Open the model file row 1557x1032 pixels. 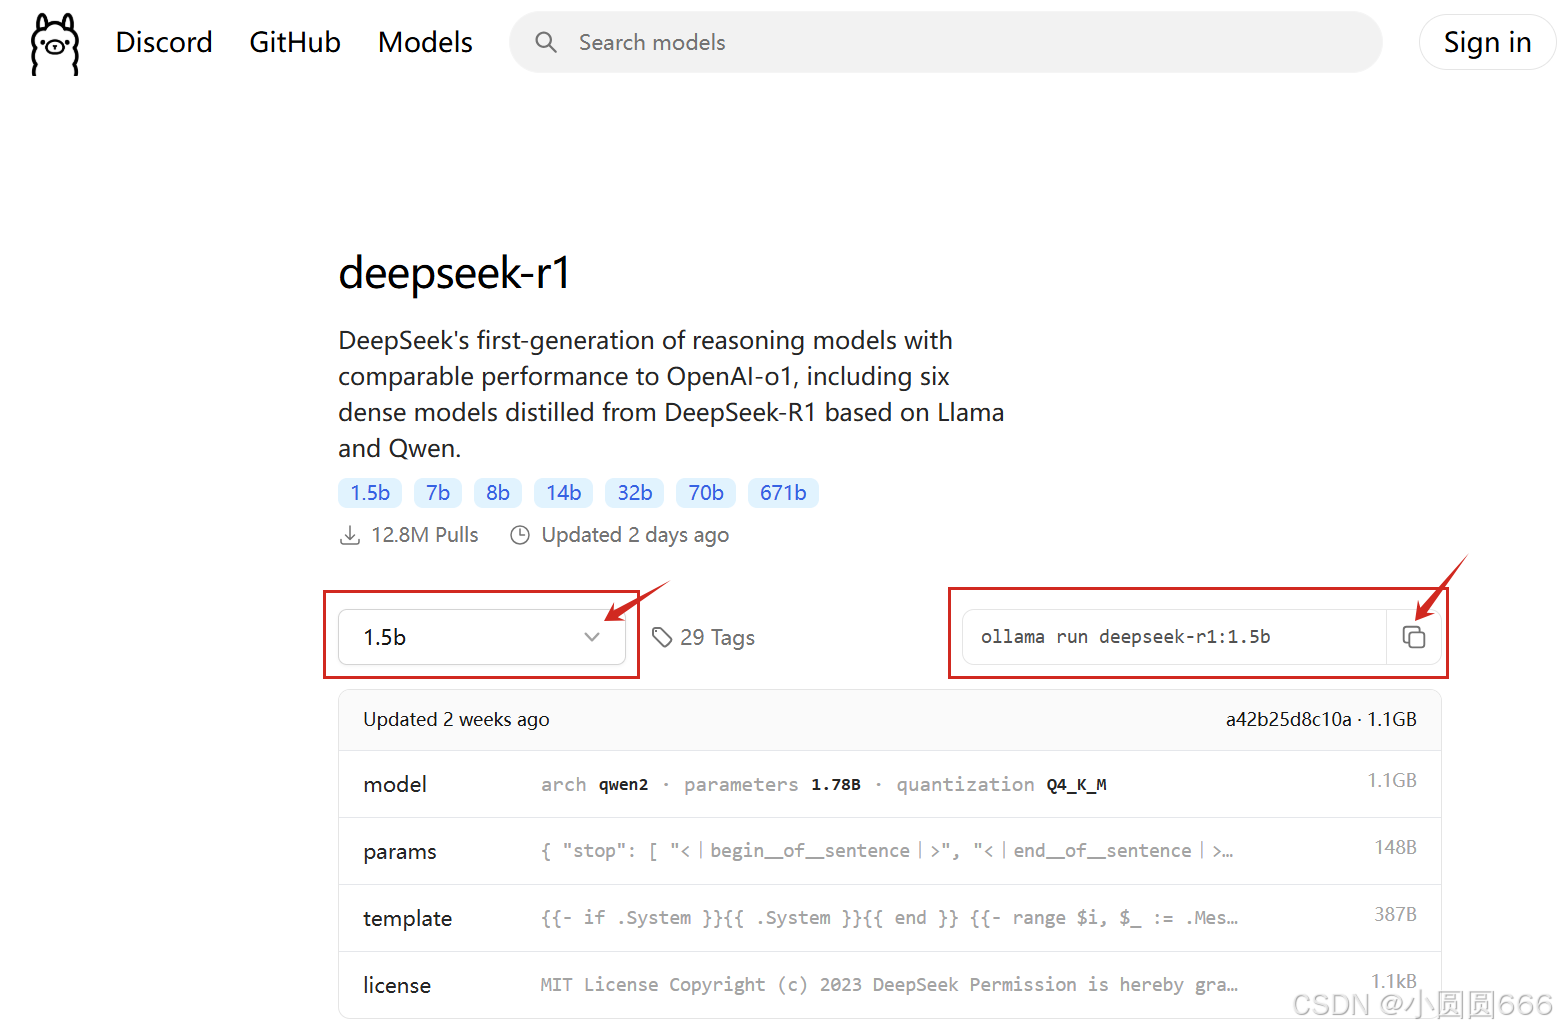pos(890,784)
